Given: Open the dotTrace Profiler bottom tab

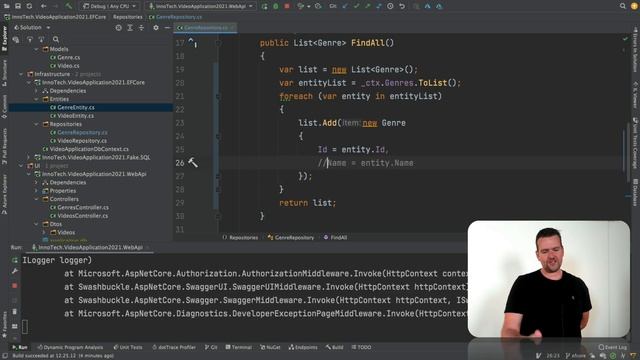Looking at the screenshot, I should click(x=174, y=347).
